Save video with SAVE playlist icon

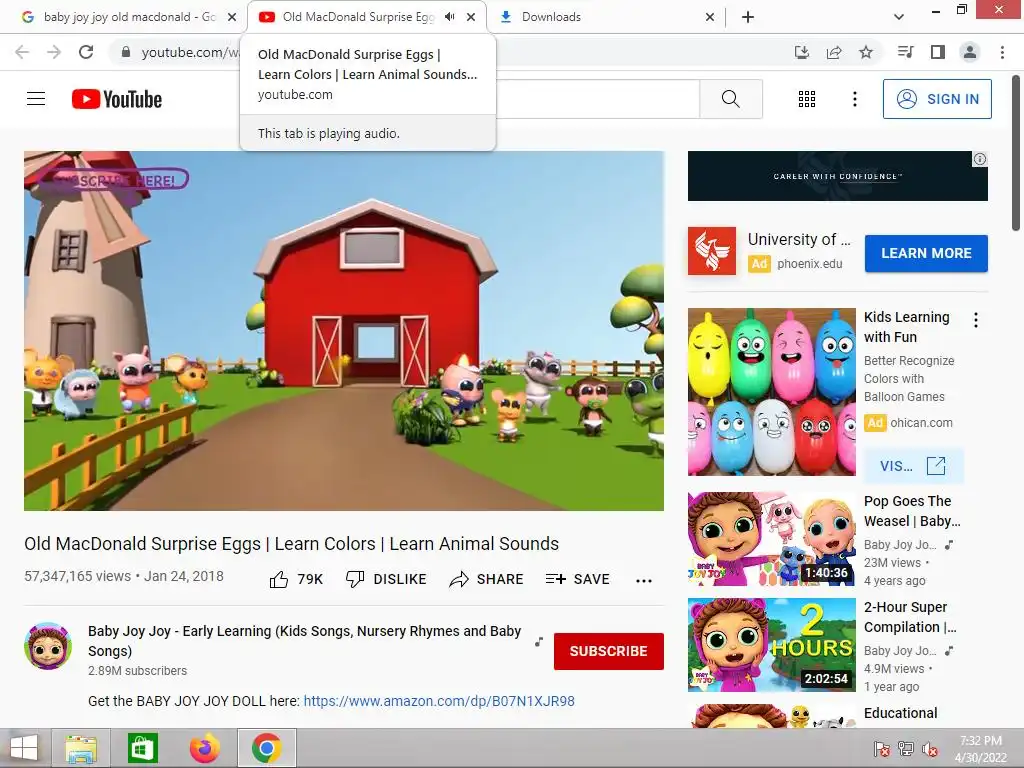pyautogui.click(x=577, y=579)
